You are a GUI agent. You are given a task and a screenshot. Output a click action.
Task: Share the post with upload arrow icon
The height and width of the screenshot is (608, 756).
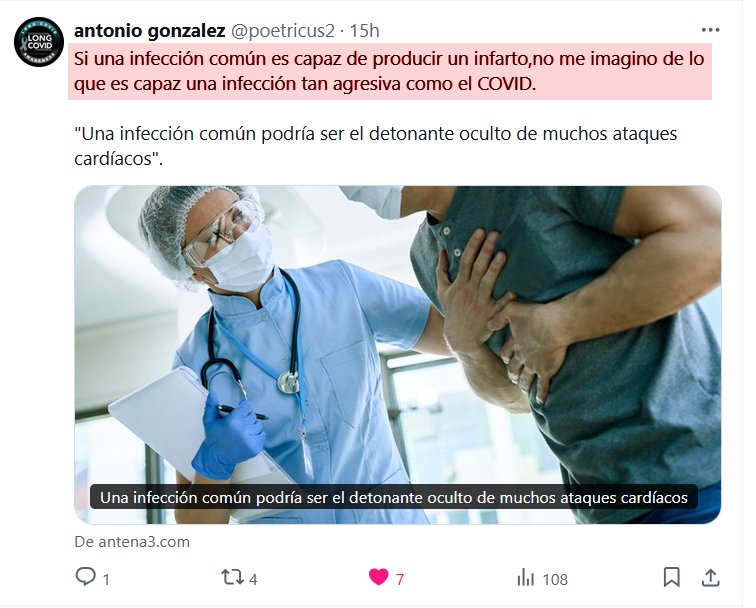pyautogui.click(x=710, y=577)
